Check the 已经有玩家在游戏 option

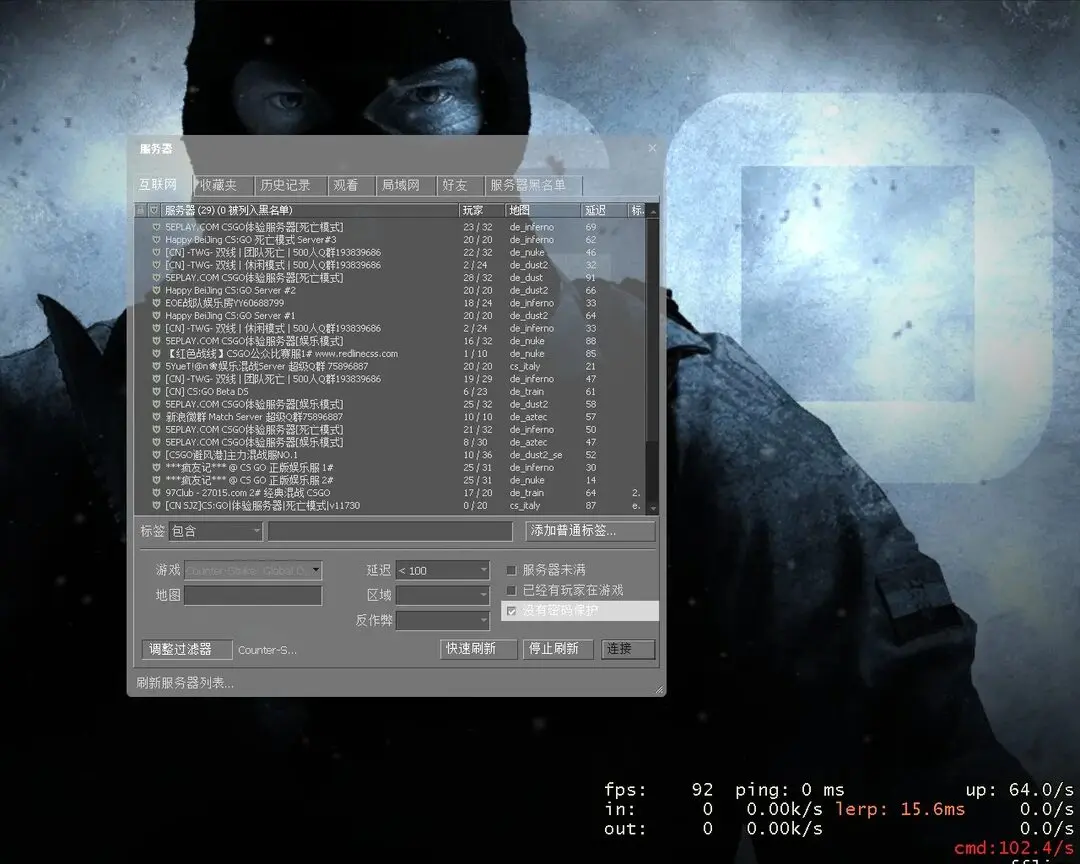pyautogui.click(x=512, y=590)
